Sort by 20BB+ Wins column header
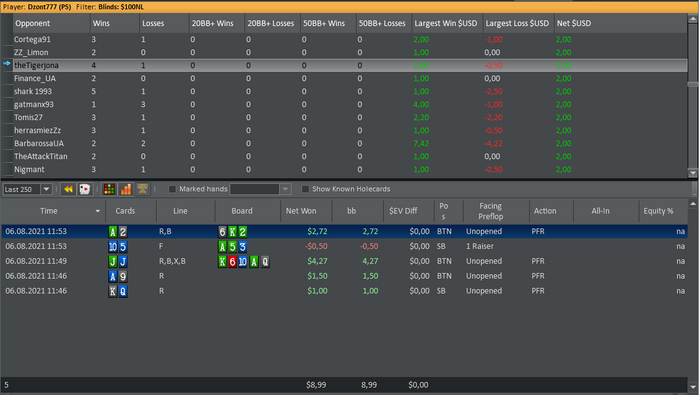 217,23
